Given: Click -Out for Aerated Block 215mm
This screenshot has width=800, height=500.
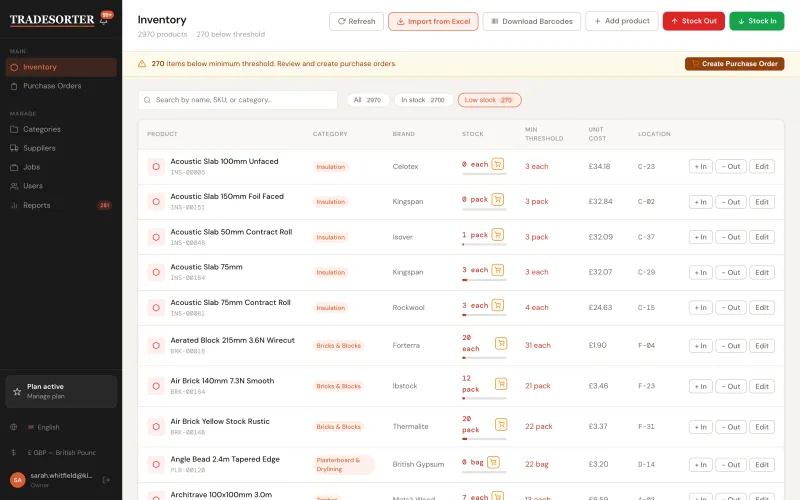Looking at the screenshot, I should coord(731,346).
